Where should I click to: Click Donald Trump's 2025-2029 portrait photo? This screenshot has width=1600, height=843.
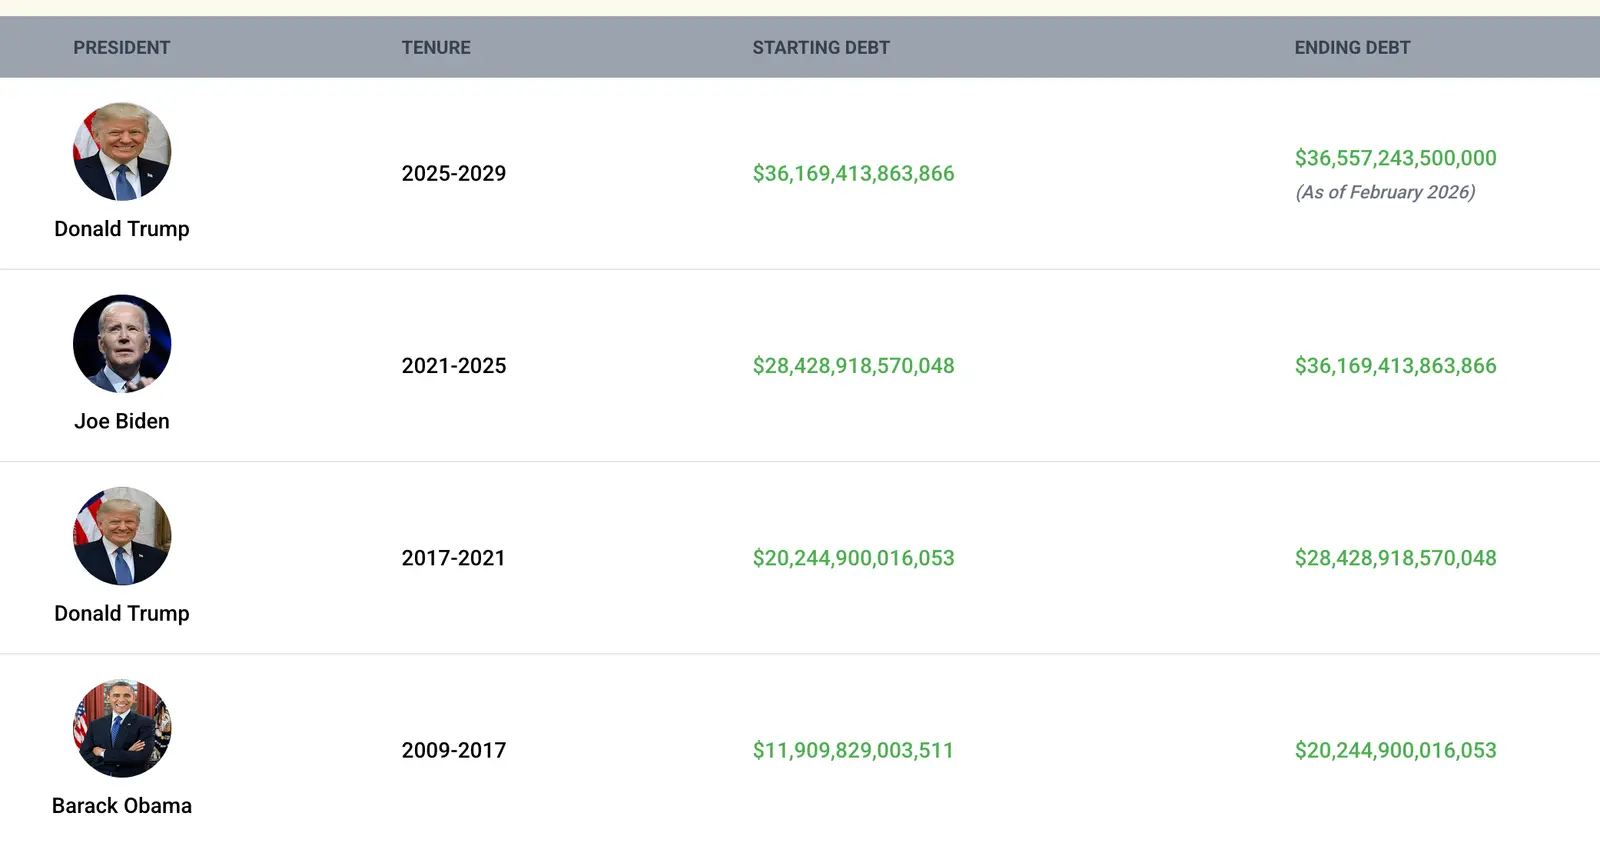coord(122,152)
